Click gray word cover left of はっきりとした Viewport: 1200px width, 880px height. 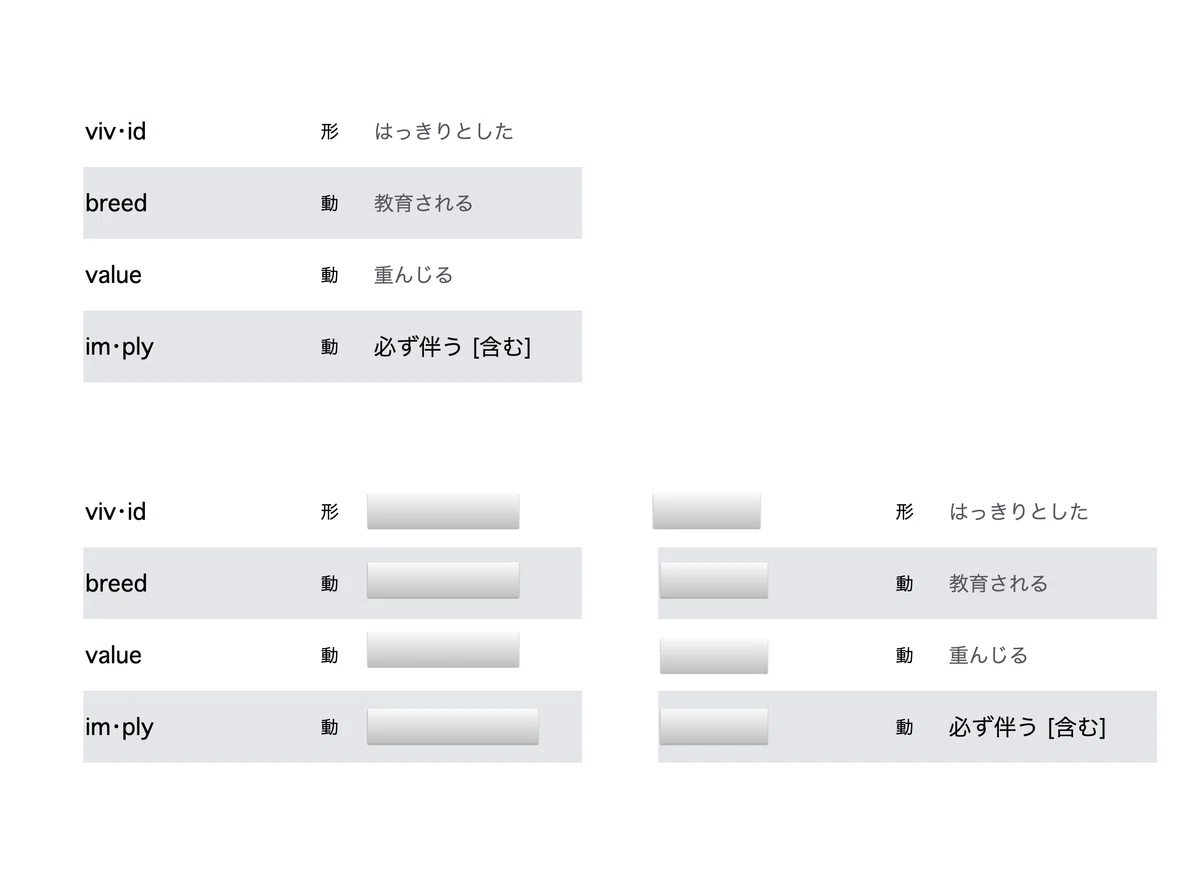click(707, 511)
